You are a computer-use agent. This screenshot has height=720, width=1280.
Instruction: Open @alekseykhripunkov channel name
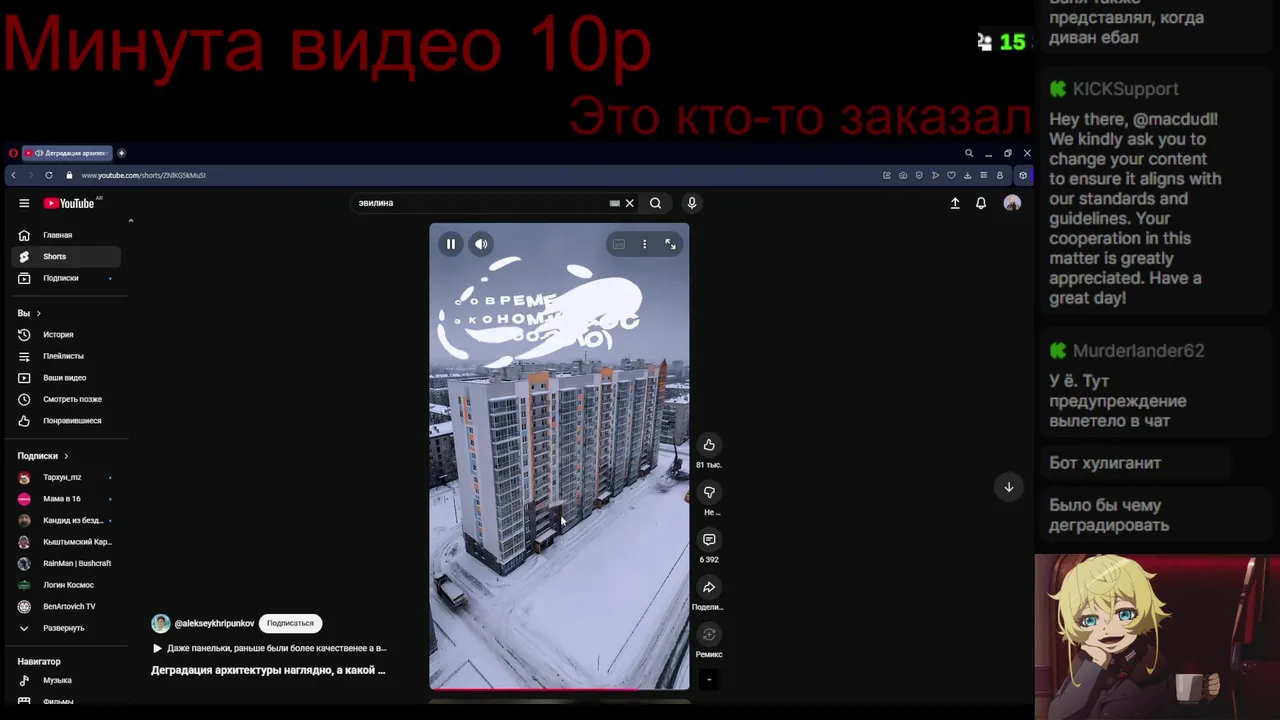click(214, 623)
